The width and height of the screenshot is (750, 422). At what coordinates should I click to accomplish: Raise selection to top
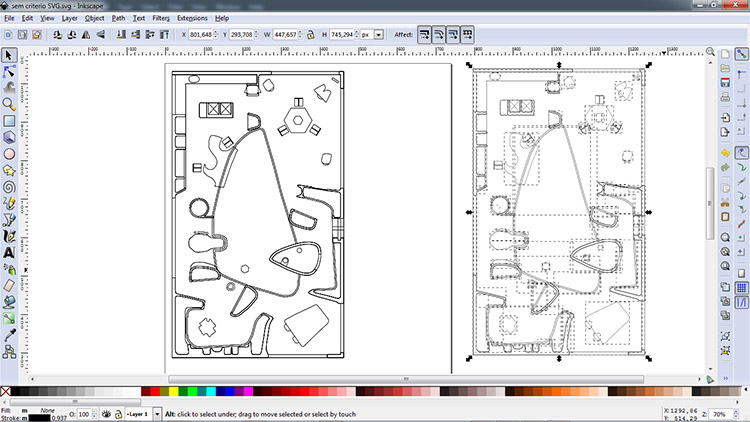164,34
